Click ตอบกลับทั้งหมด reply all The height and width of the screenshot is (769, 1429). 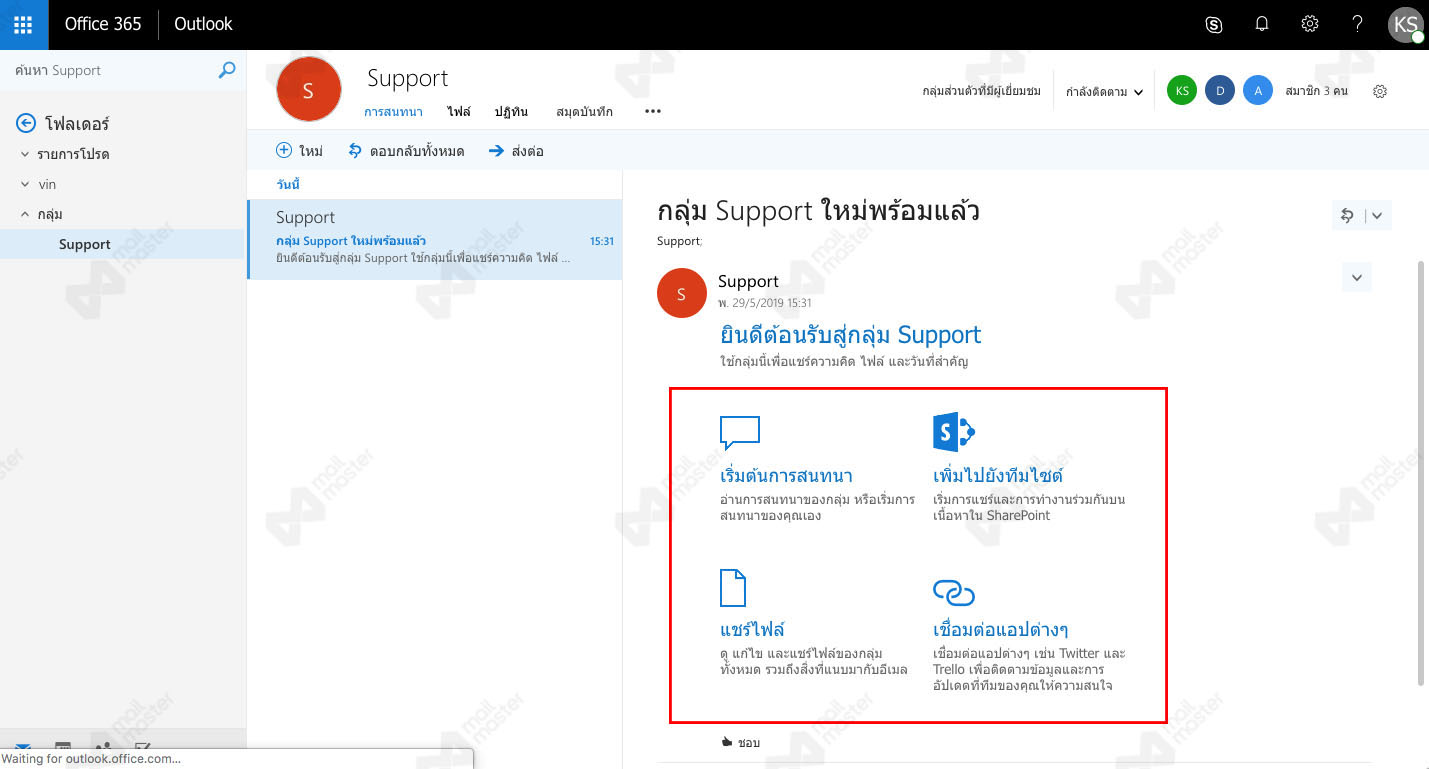(x=405, y=151)
